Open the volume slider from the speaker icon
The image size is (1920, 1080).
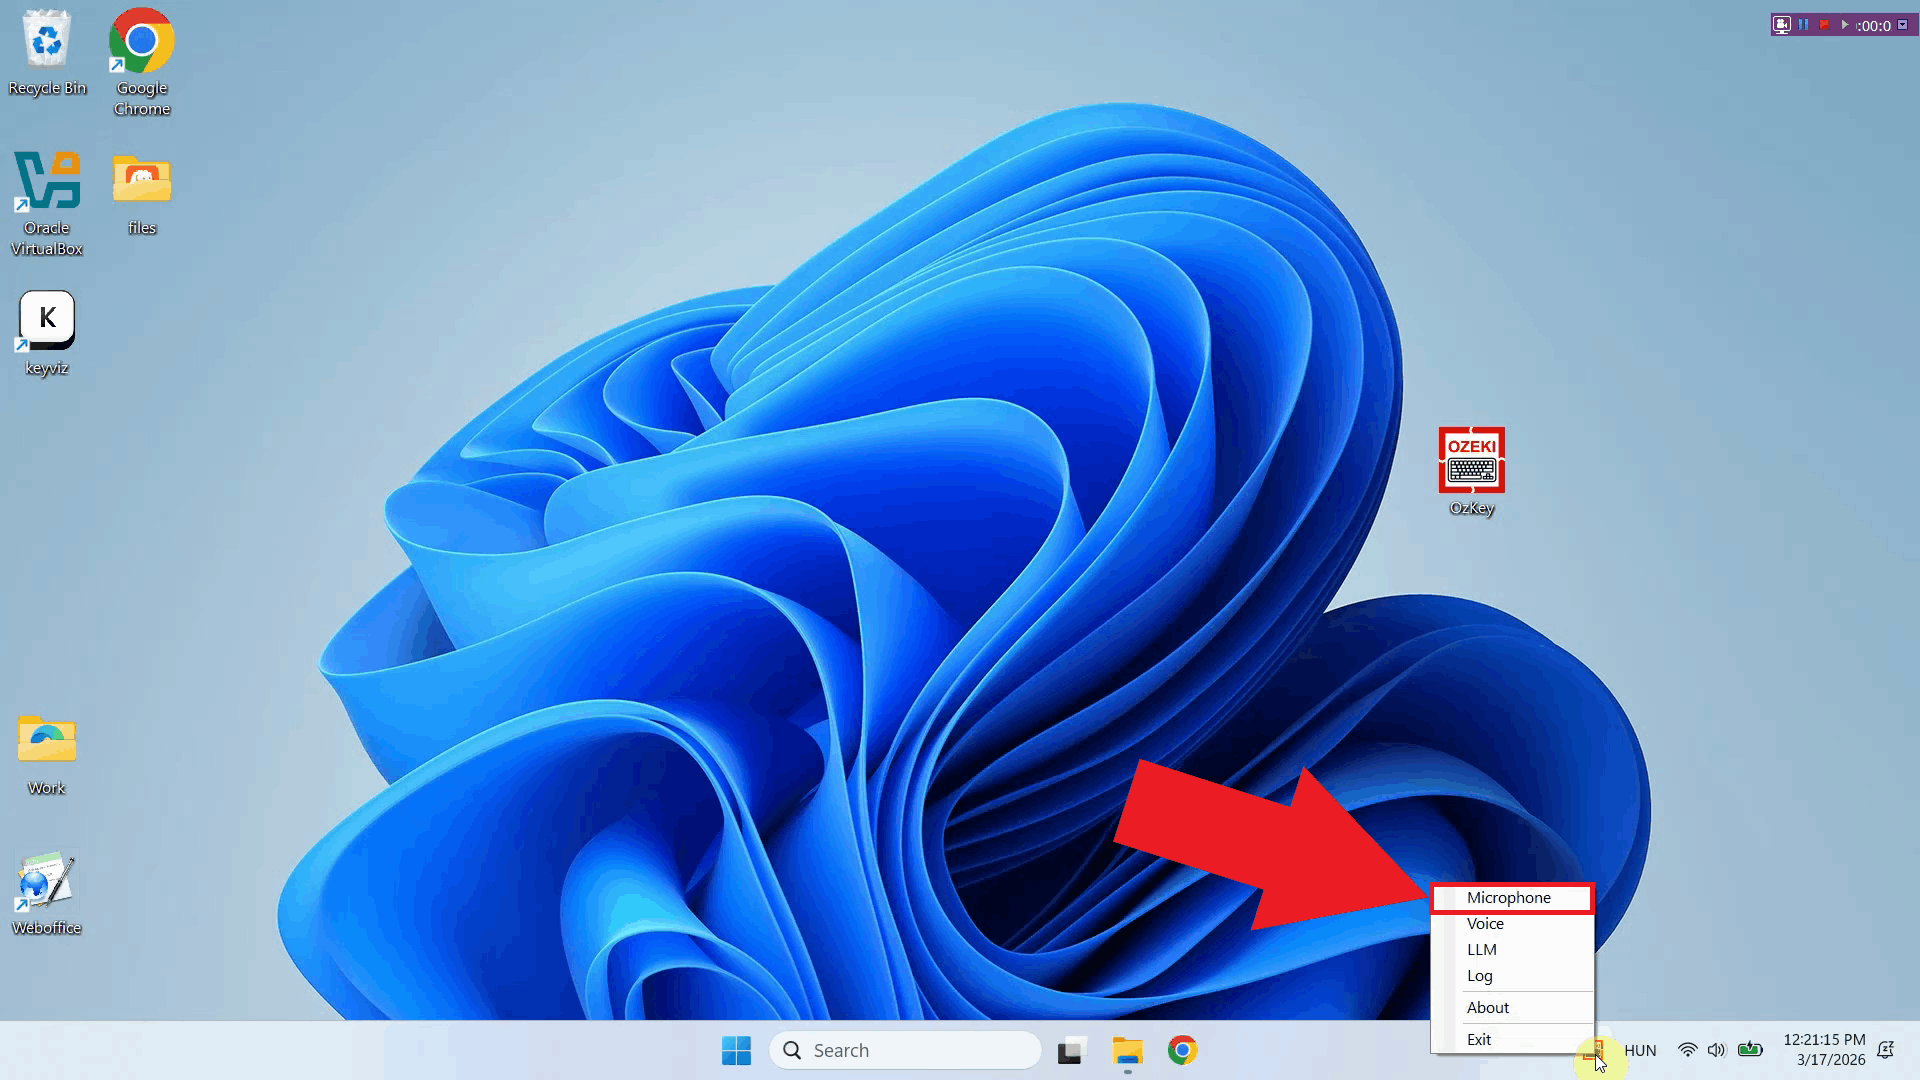(x=1718, y=1050)
